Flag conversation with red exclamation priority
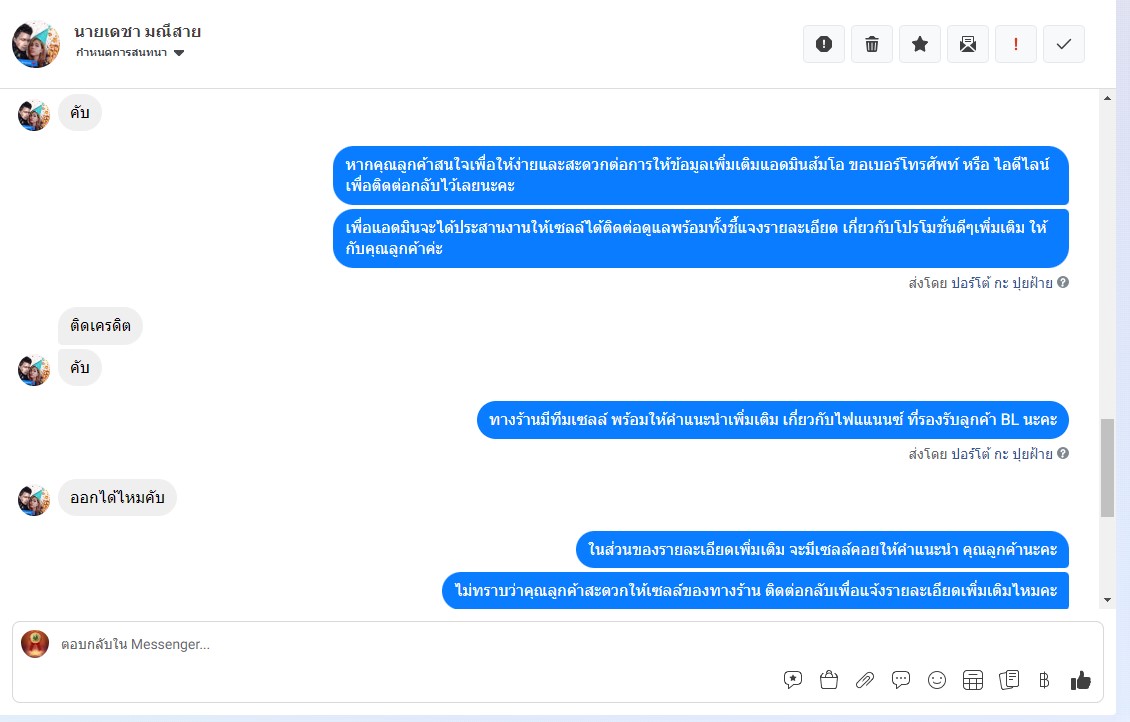Screen dimensions: 1130x722 point(1015,44)
